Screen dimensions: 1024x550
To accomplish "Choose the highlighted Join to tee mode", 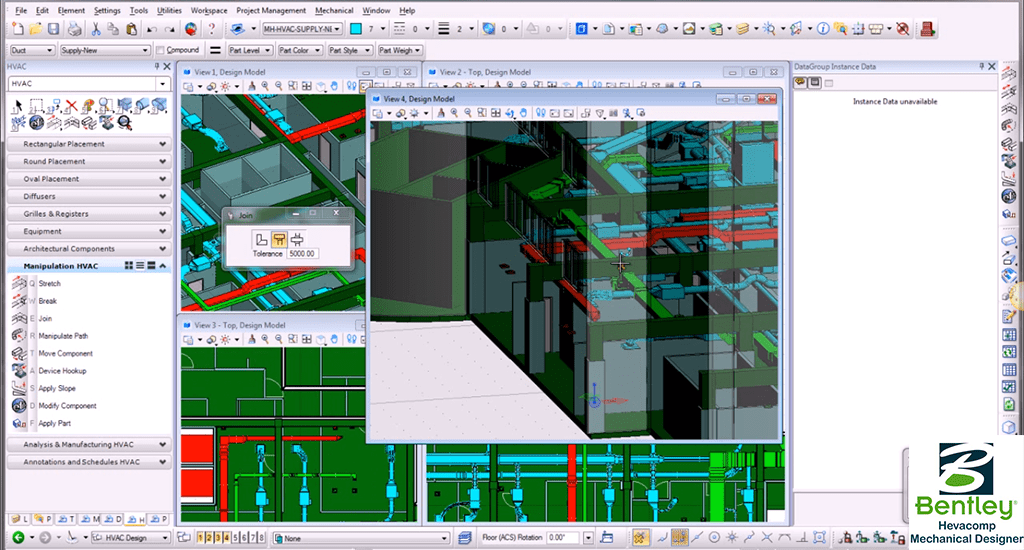I will (279, 239).
